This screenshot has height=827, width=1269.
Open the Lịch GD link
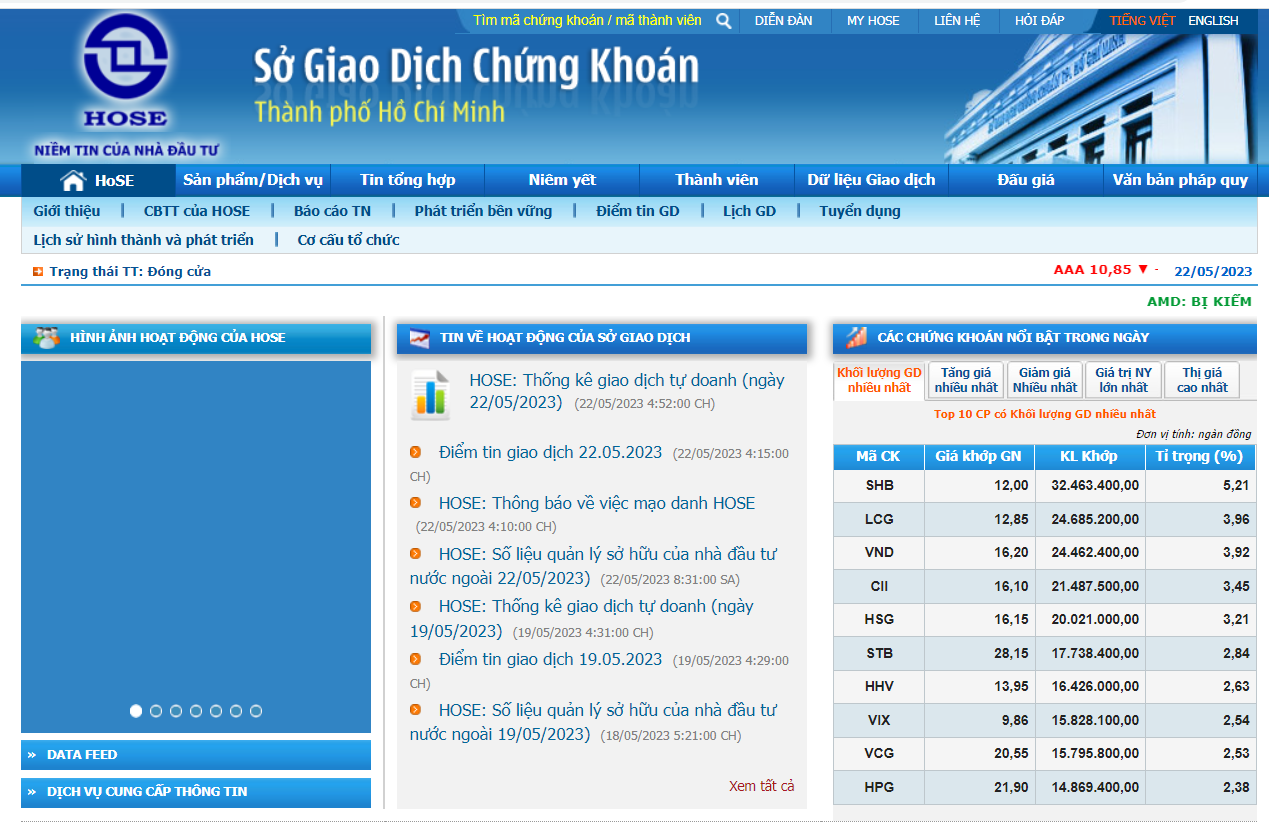click(x=749, y=211)
